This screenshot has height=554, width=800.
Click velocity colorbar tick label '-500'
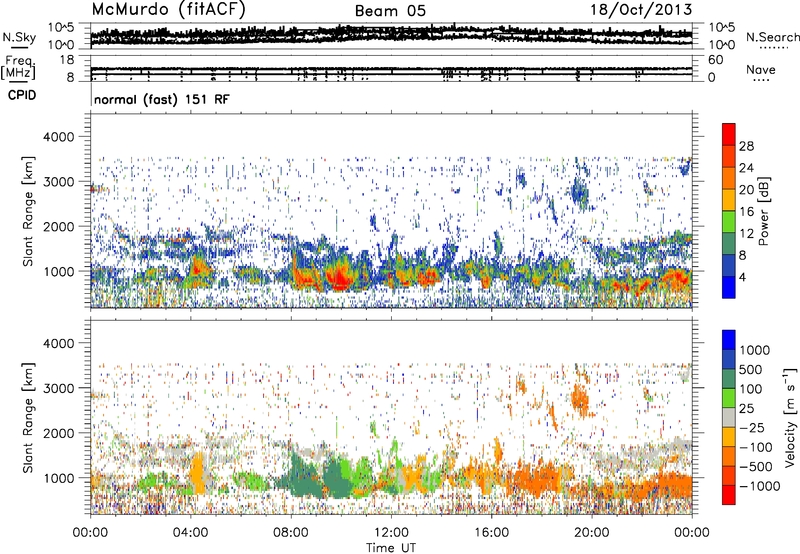click(756, 466)
